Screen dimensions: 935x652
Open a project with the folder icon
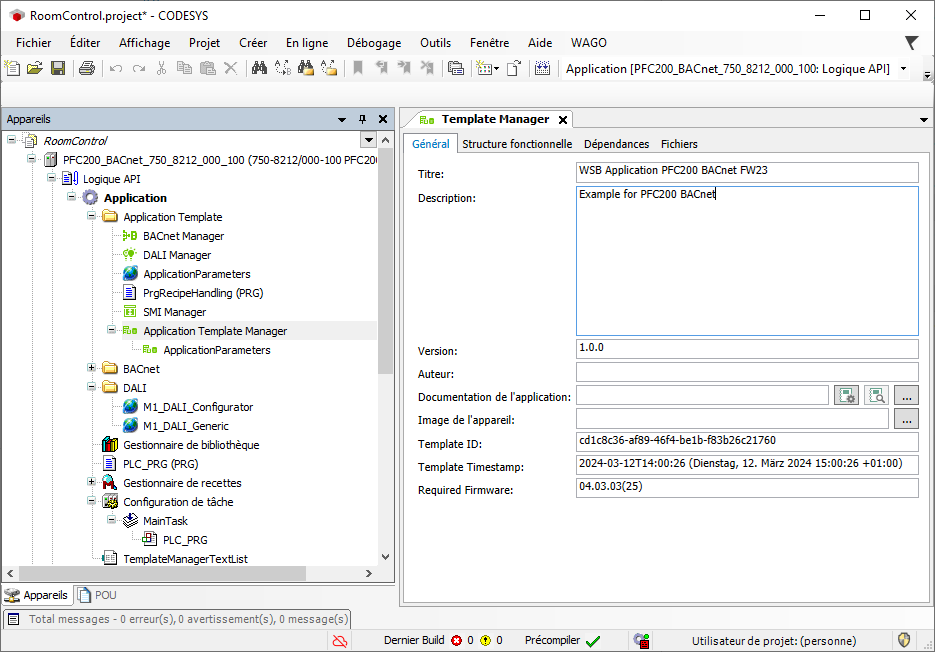(35, 69)
